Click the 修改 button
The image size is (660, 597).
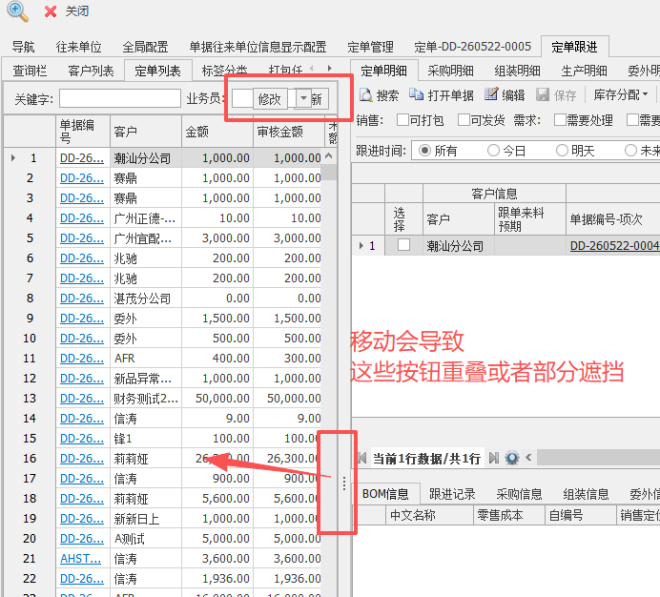click(x=270, y=99)
